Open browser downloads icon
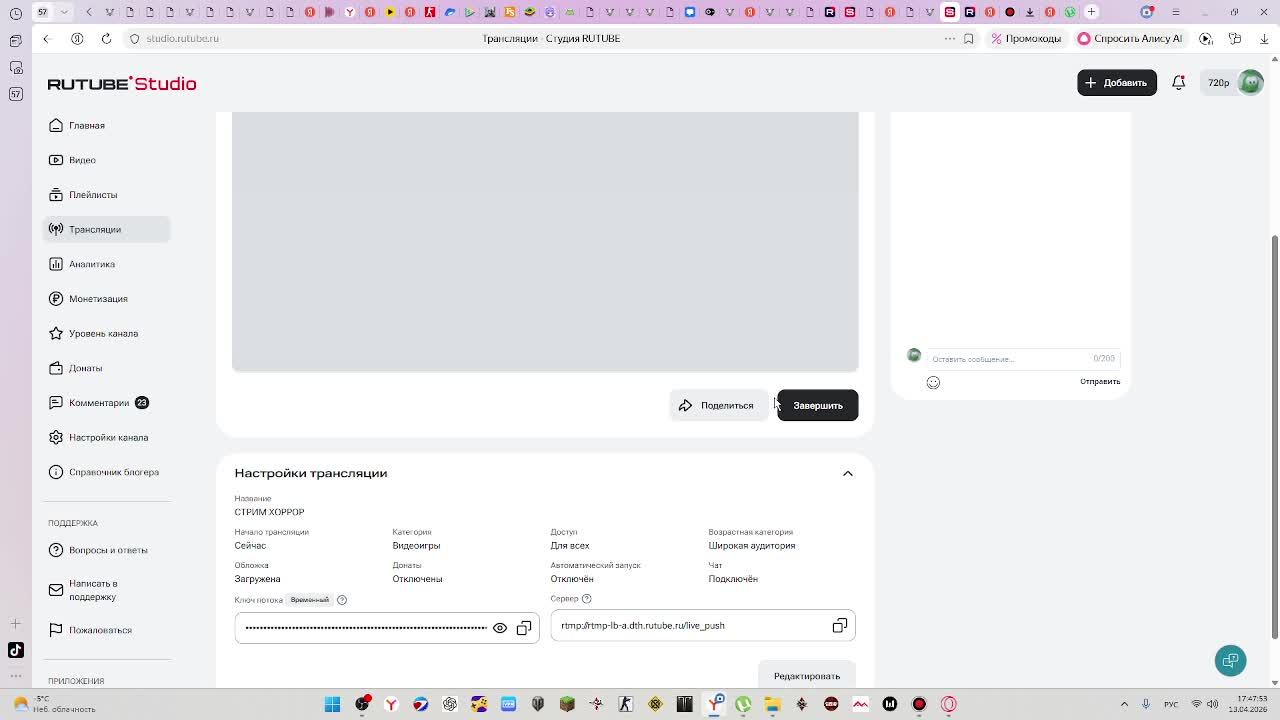Image resolution: width=1280 pixels, height=720 pixels. (1264, 38)
